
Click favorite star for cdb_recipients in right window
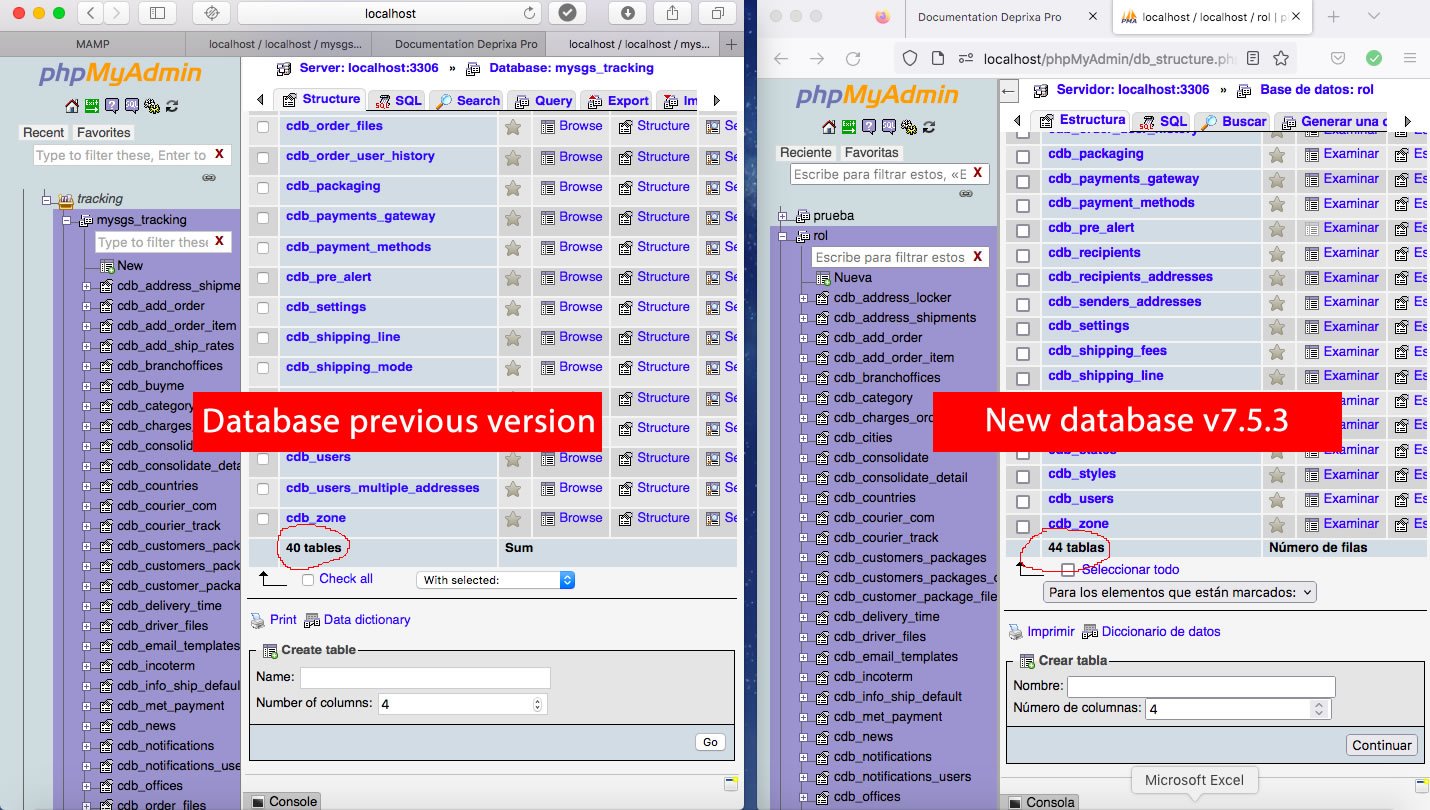point(1277,254)
